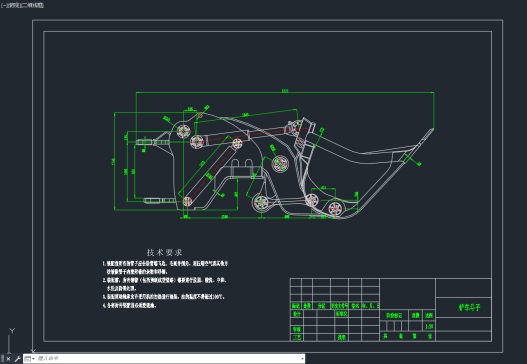527x364 pixels.
Task: Select the bottom-right bucket hinge pin circle
Action: [x=335, y=209]
